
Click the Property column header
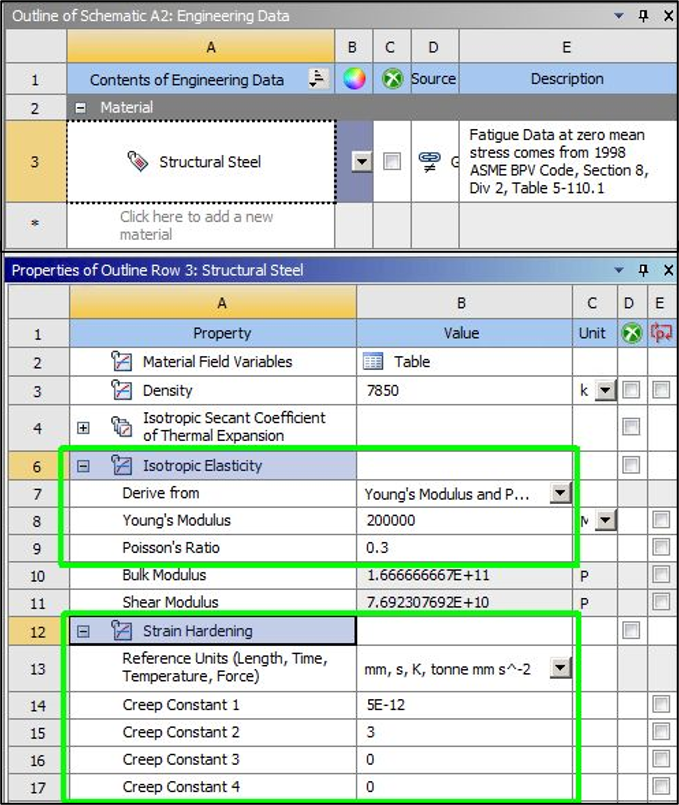pyautogui.click(x=213, y=333)
